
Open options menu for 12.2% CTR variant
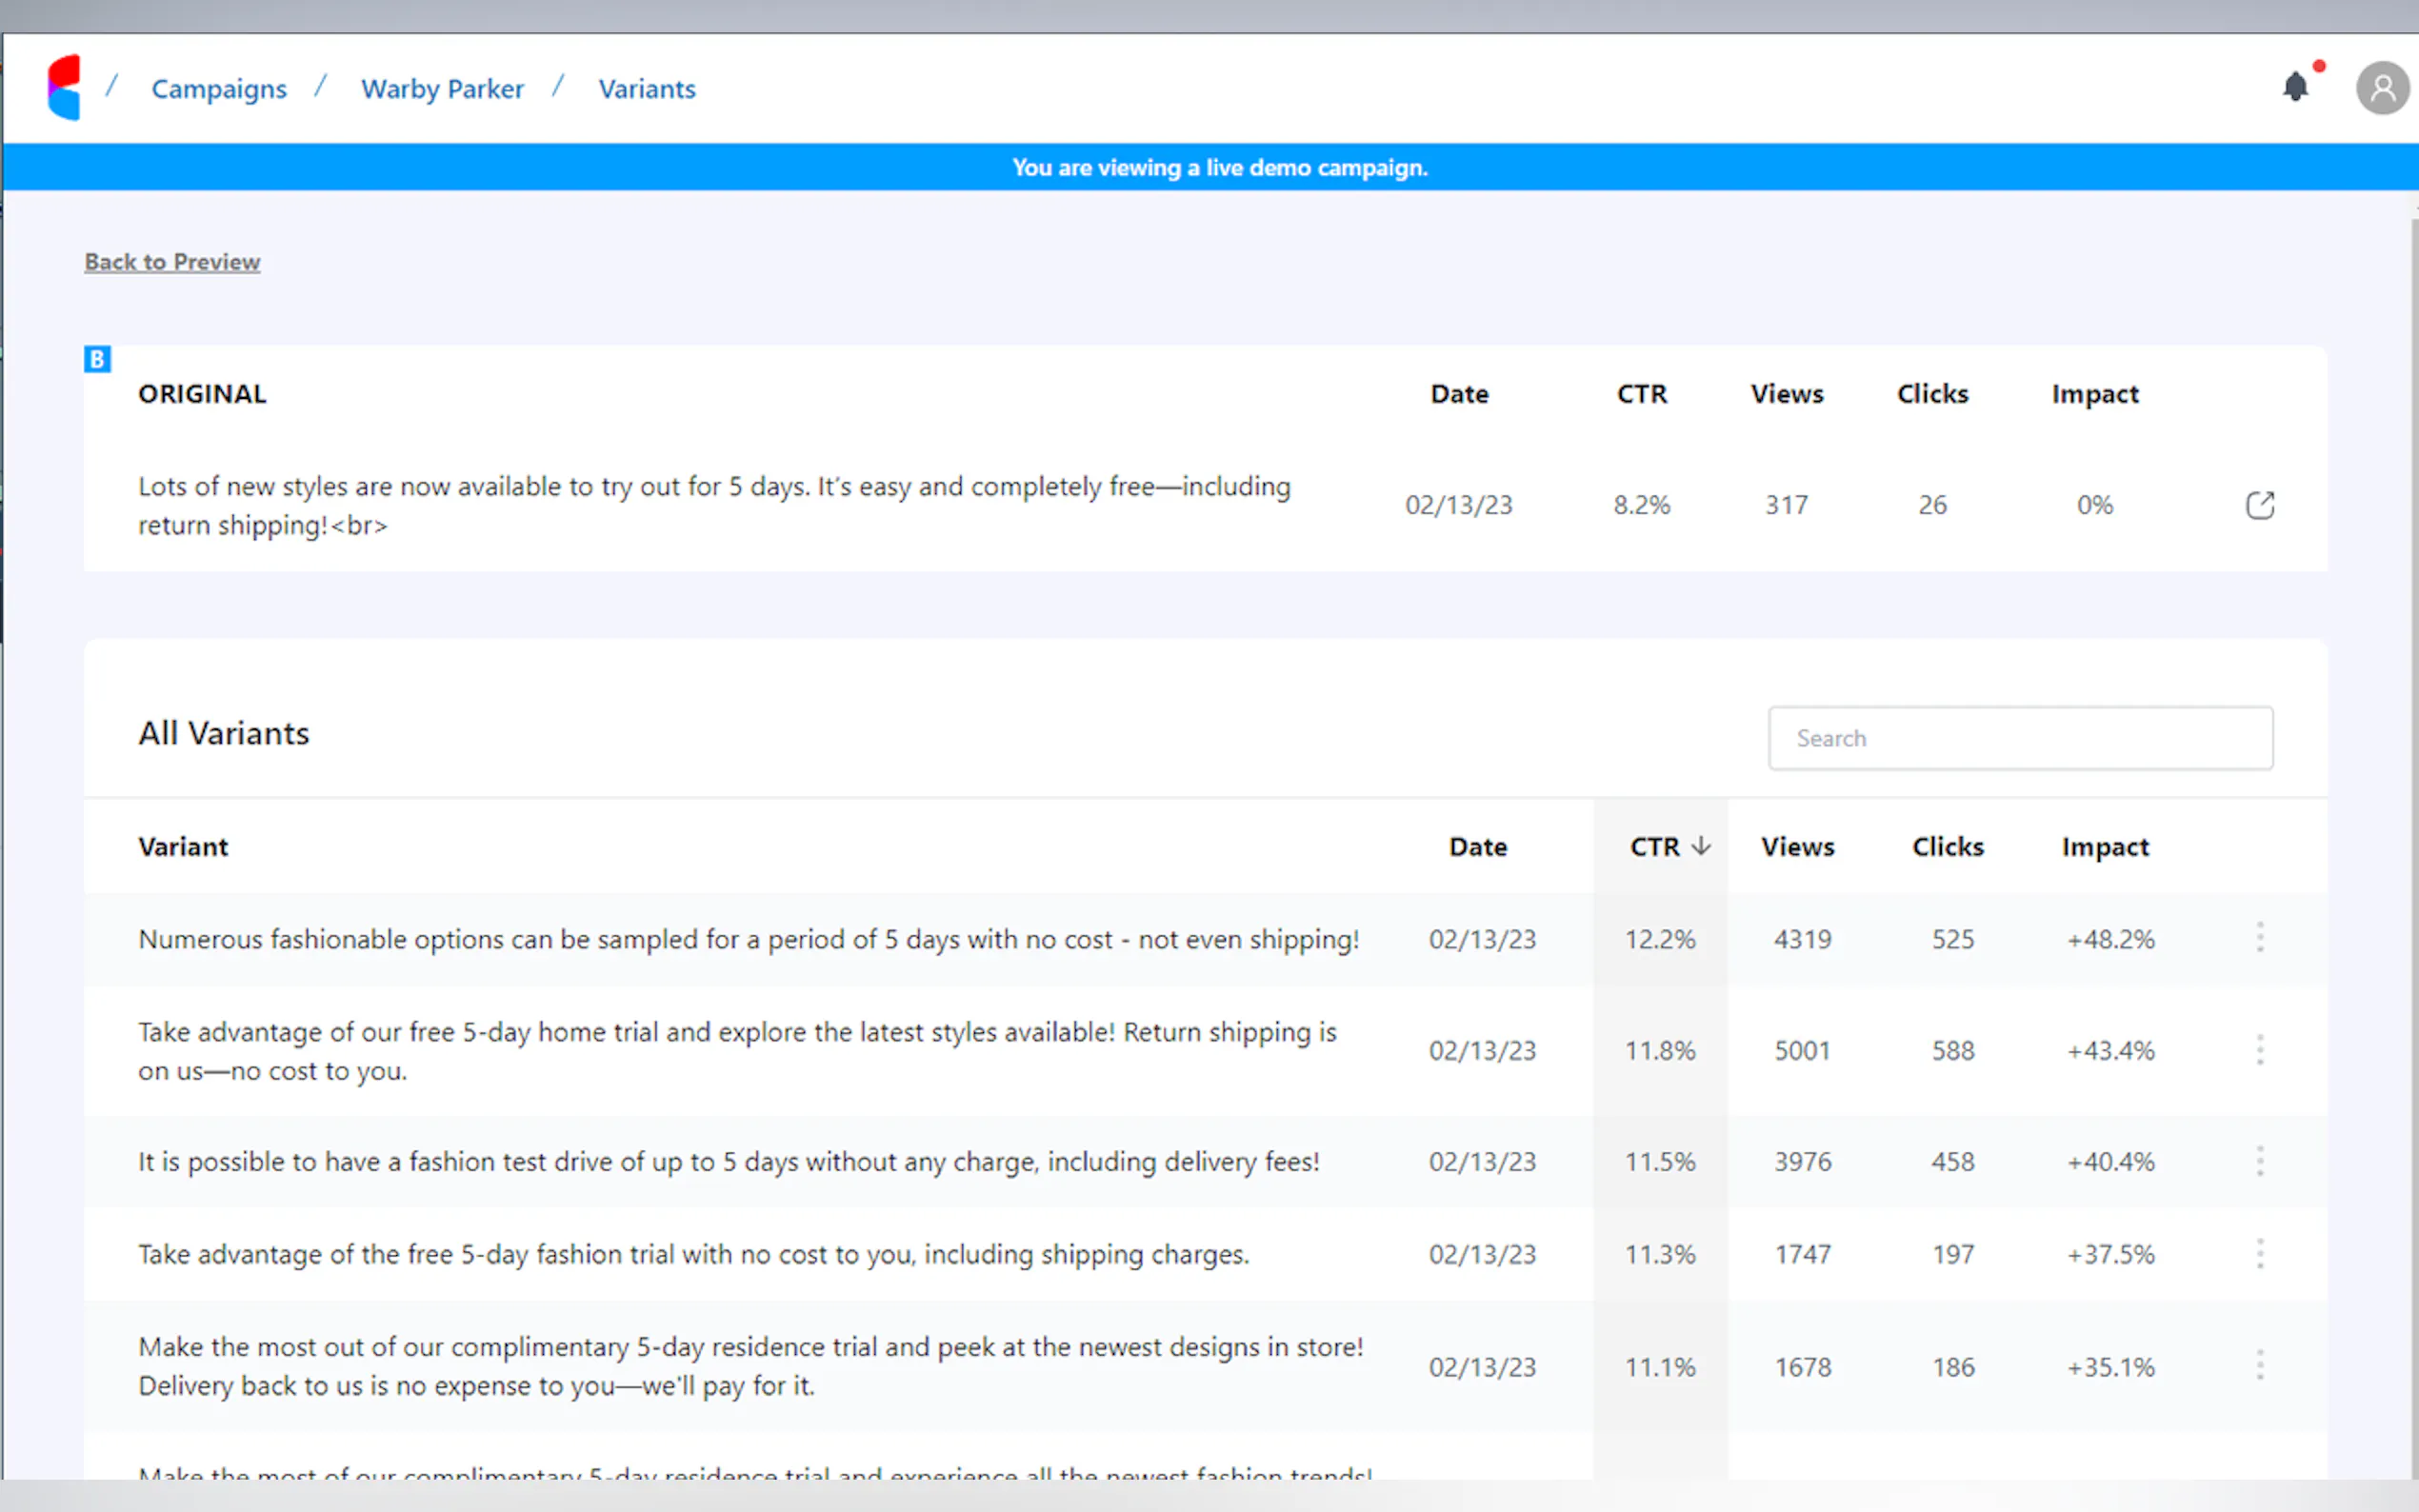pyautogui.click(x=2259, y=938)
